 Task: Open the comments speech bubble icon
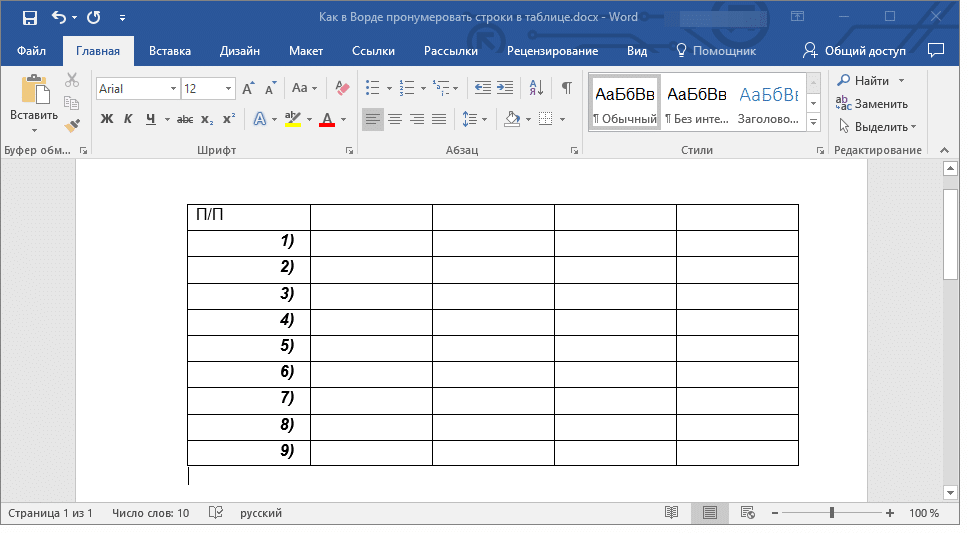coord(936,51)
